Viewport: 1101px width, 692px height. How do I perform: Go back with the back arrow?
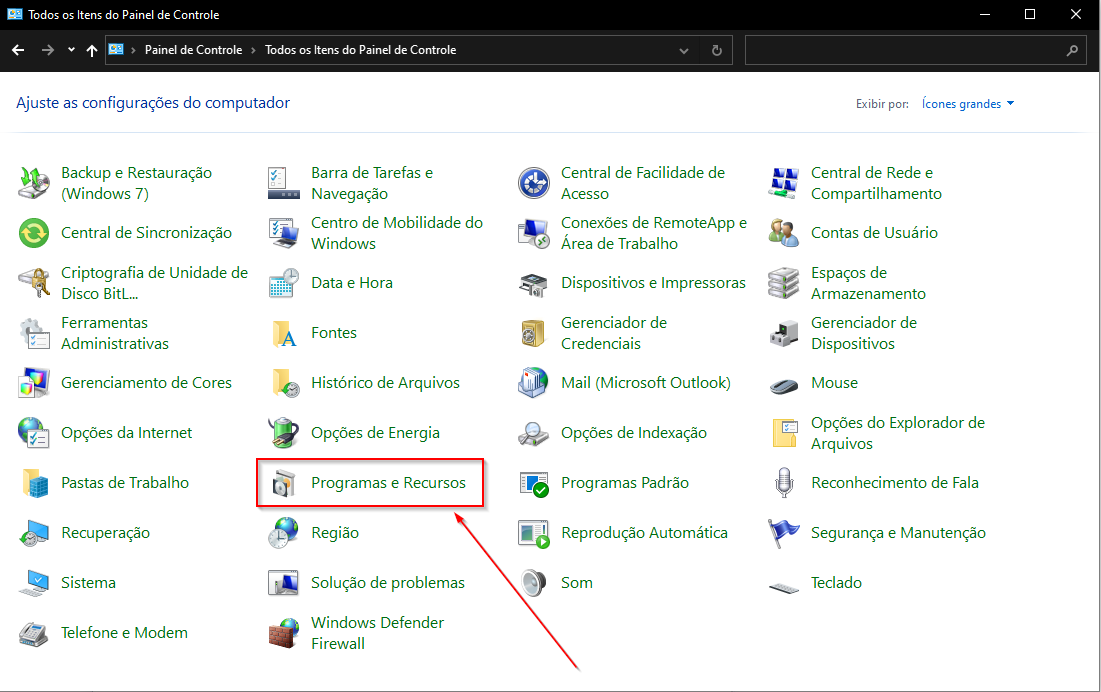point(18,50)
